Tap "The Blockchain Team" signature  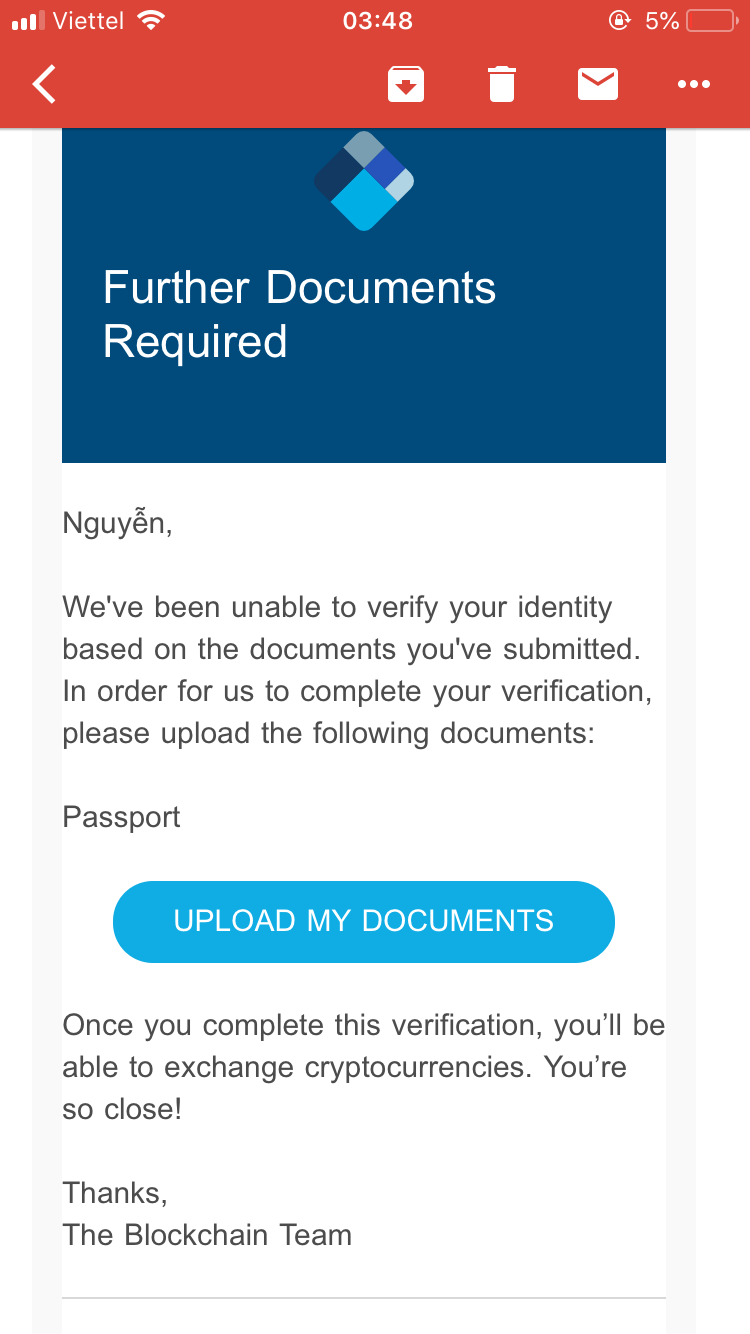(x=207, y=1235)
